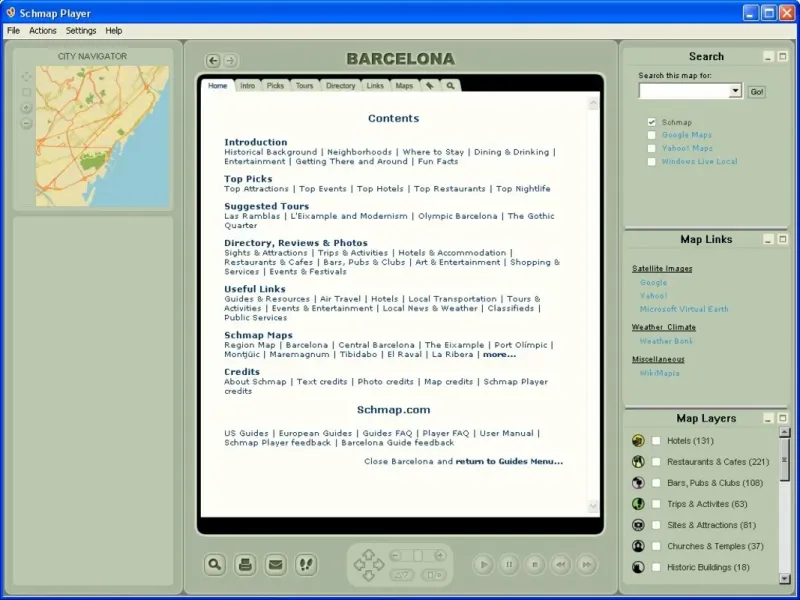
Task: Maximize the Map Layers panel
Action: pyautogui.click(x=782, y=418)
